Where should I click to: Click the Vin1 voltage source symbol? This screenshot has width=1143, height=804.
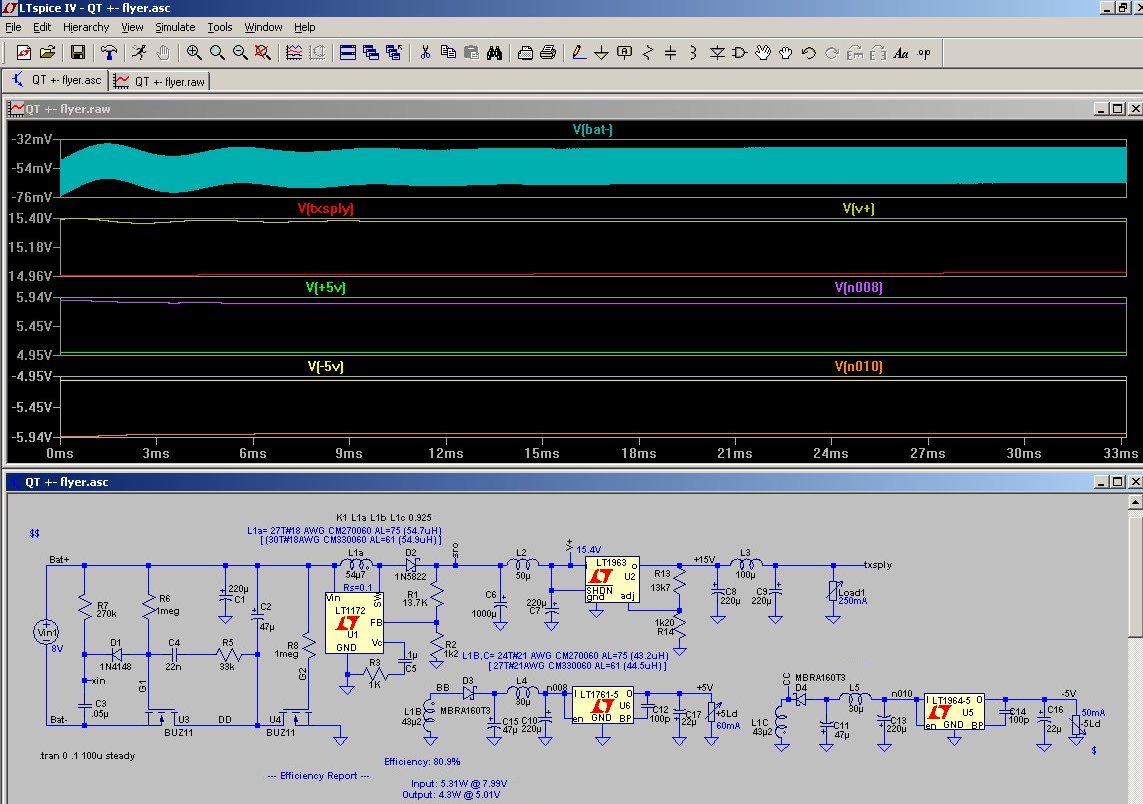click(x=47, y=632)
